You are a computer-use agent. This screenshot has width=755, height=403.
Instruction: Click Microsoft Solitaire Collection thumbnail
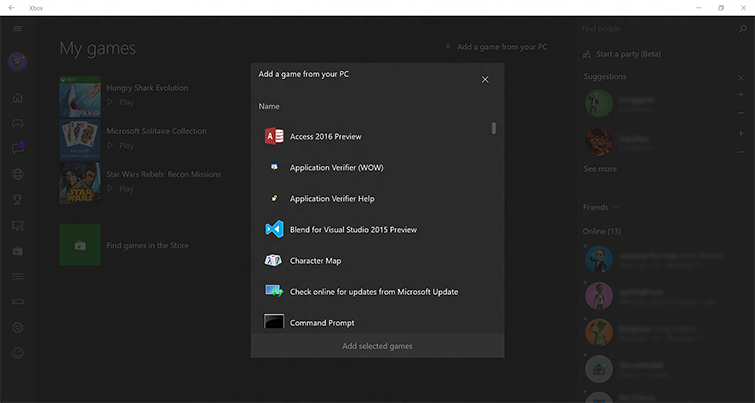[80, 140]
